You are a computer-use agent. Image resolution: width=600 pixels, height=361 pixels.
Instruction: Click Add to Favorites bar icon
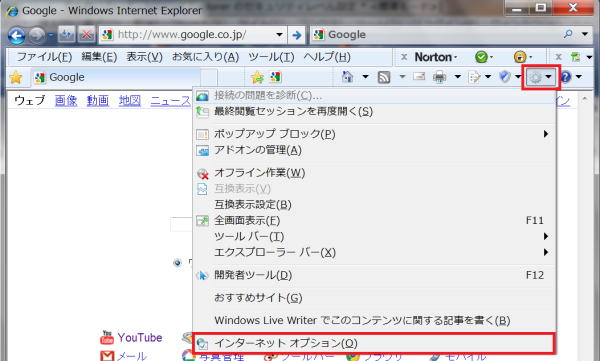pos(257,77)
